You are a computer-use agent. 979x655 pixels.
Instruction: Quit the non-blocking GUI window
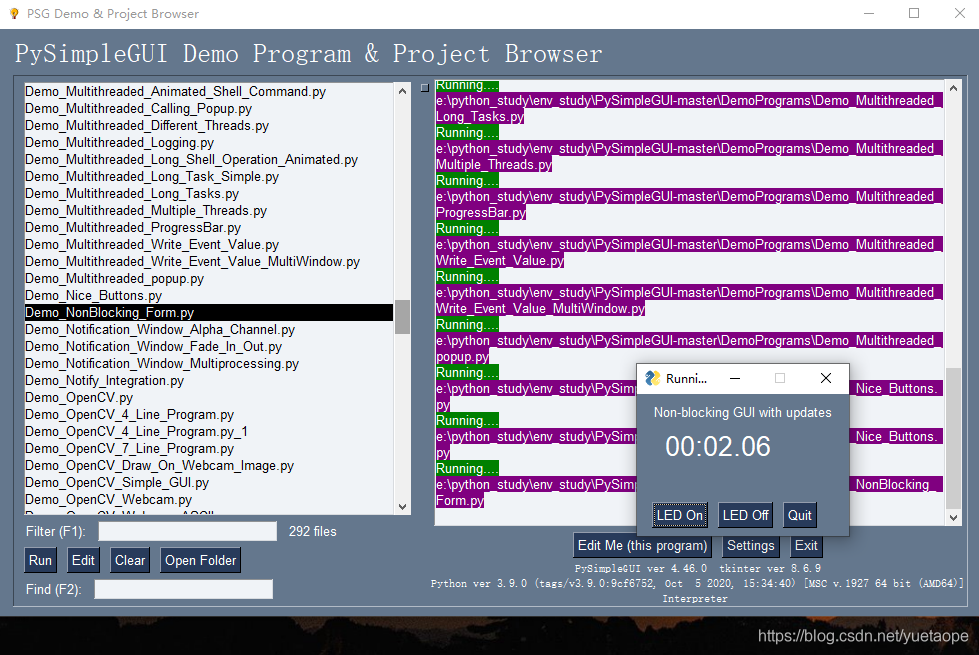800,515
